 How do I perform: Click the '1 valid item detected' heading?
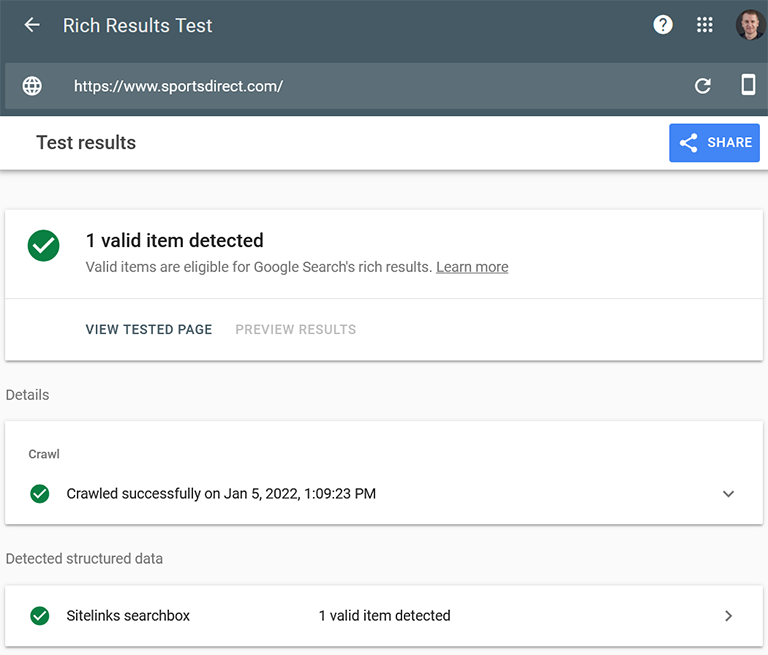click(174, 241)
